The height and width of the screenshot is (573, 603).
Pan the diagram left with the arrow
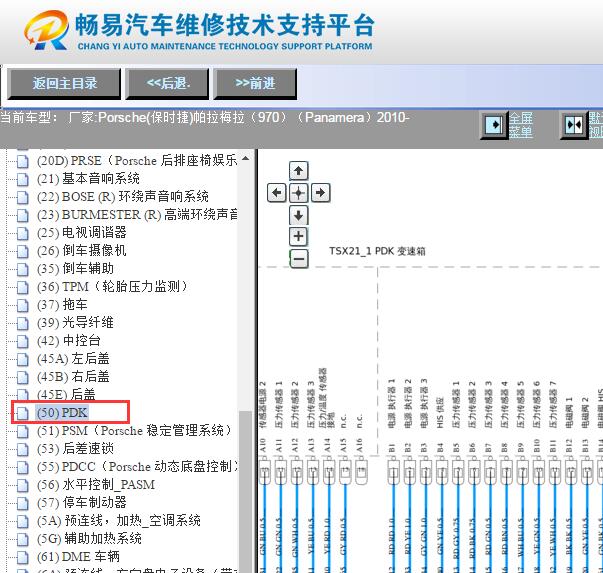tap(277, 192)
